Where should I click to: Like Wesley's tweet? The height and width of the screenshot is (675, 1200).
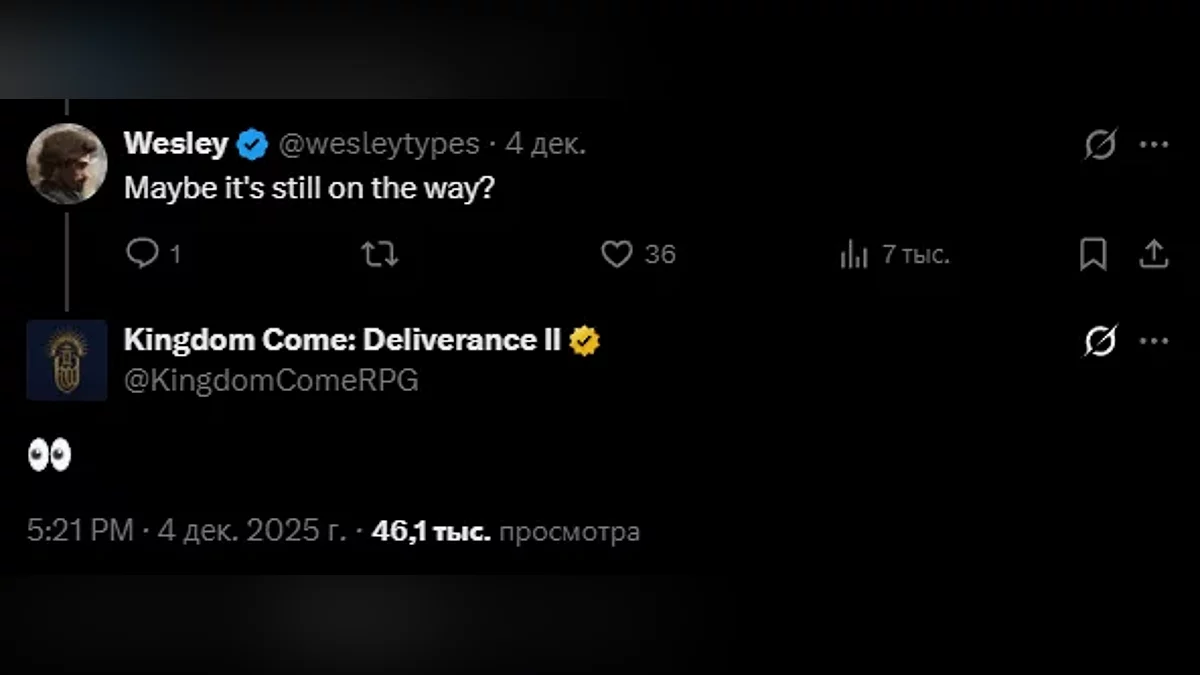click(x=617, y=255)
